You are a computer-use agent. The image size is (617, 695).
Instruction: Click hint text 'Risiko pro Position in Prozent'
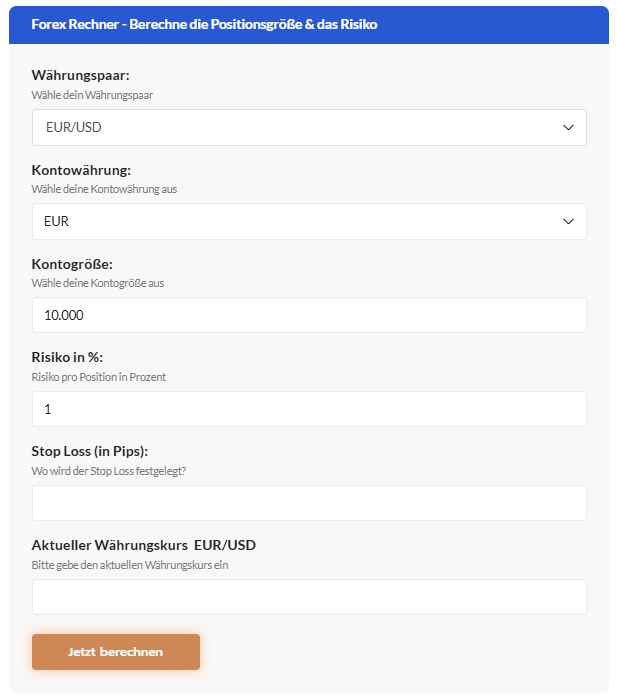(x=98, y=377)
